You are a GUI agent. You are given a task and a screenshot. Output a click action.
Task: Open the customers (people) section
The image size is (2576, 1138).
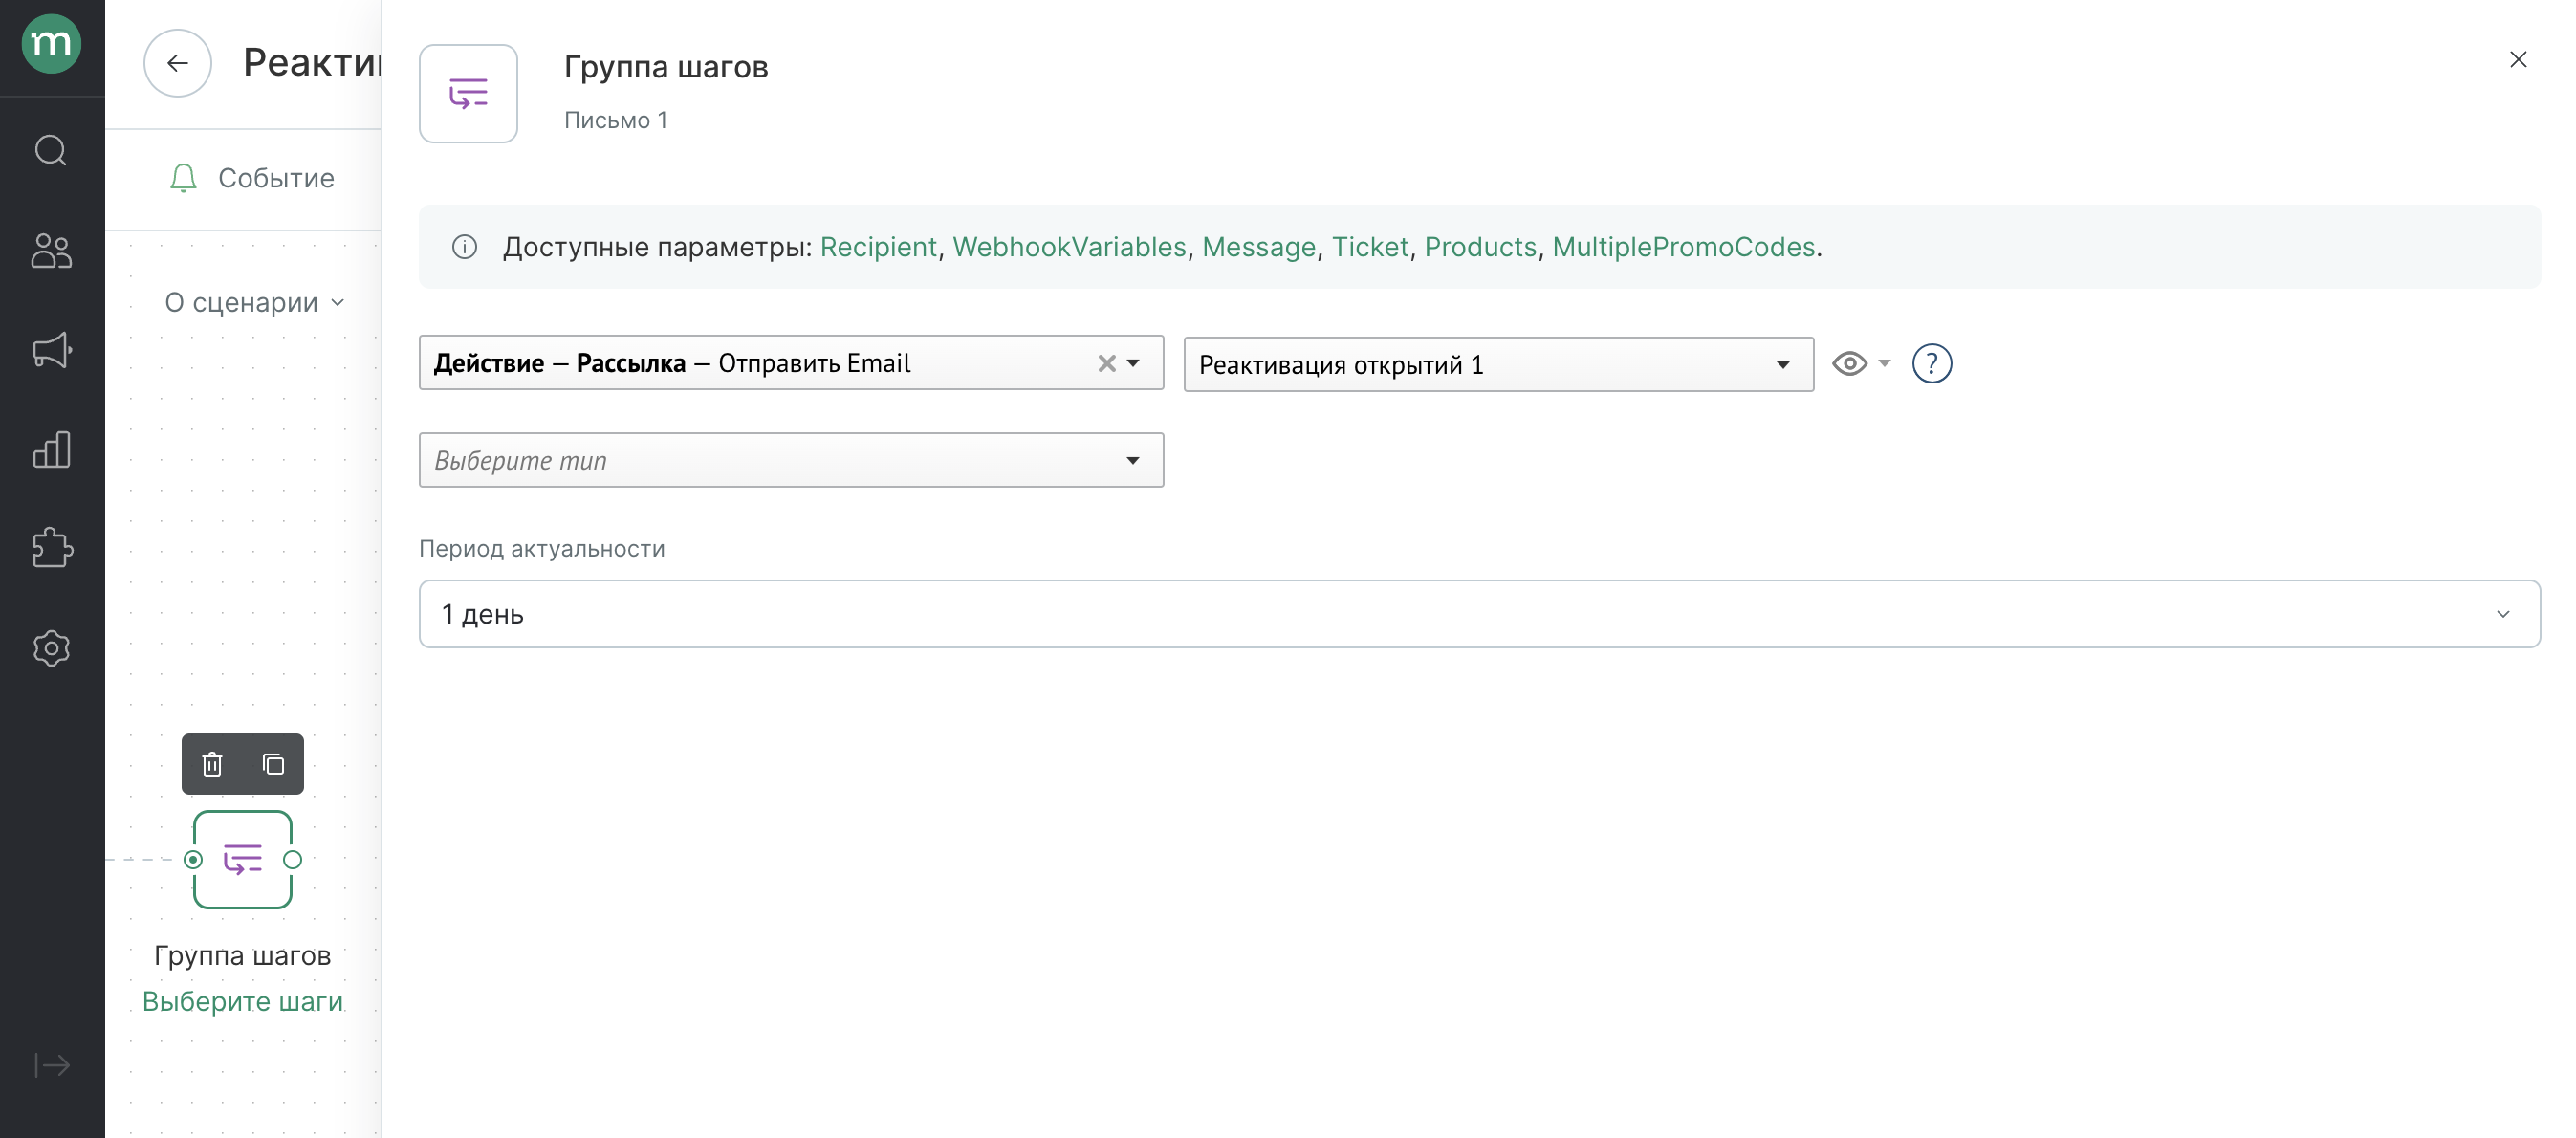51,250
